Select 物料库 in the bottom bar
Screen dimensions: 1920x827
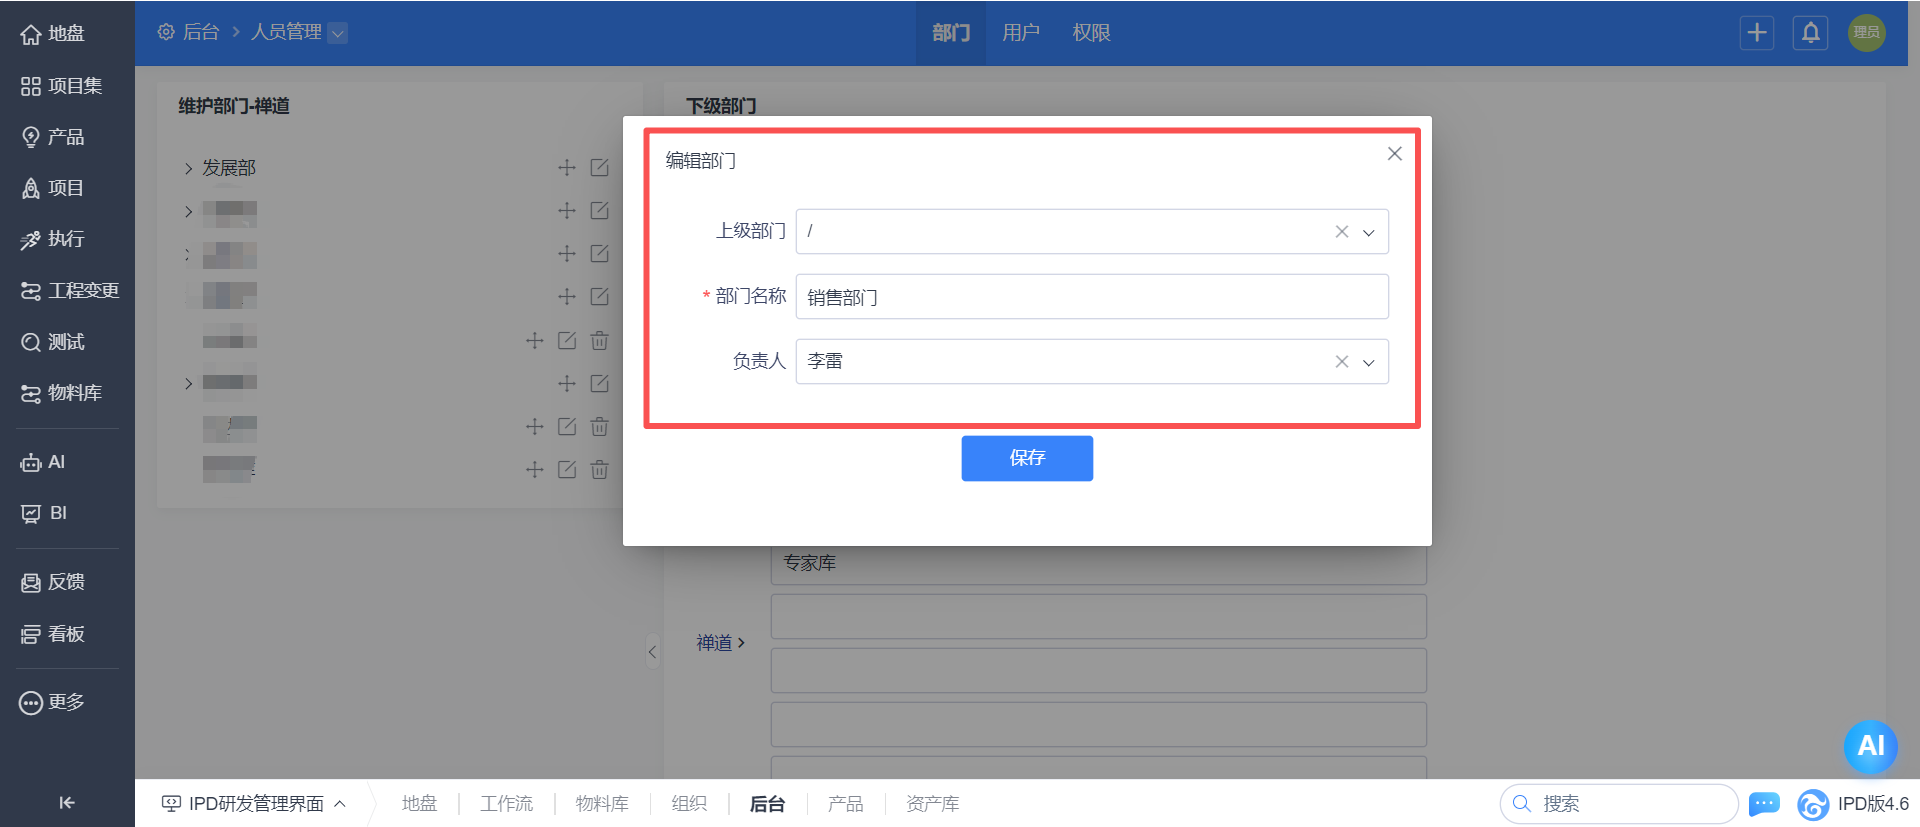point(602,804)
